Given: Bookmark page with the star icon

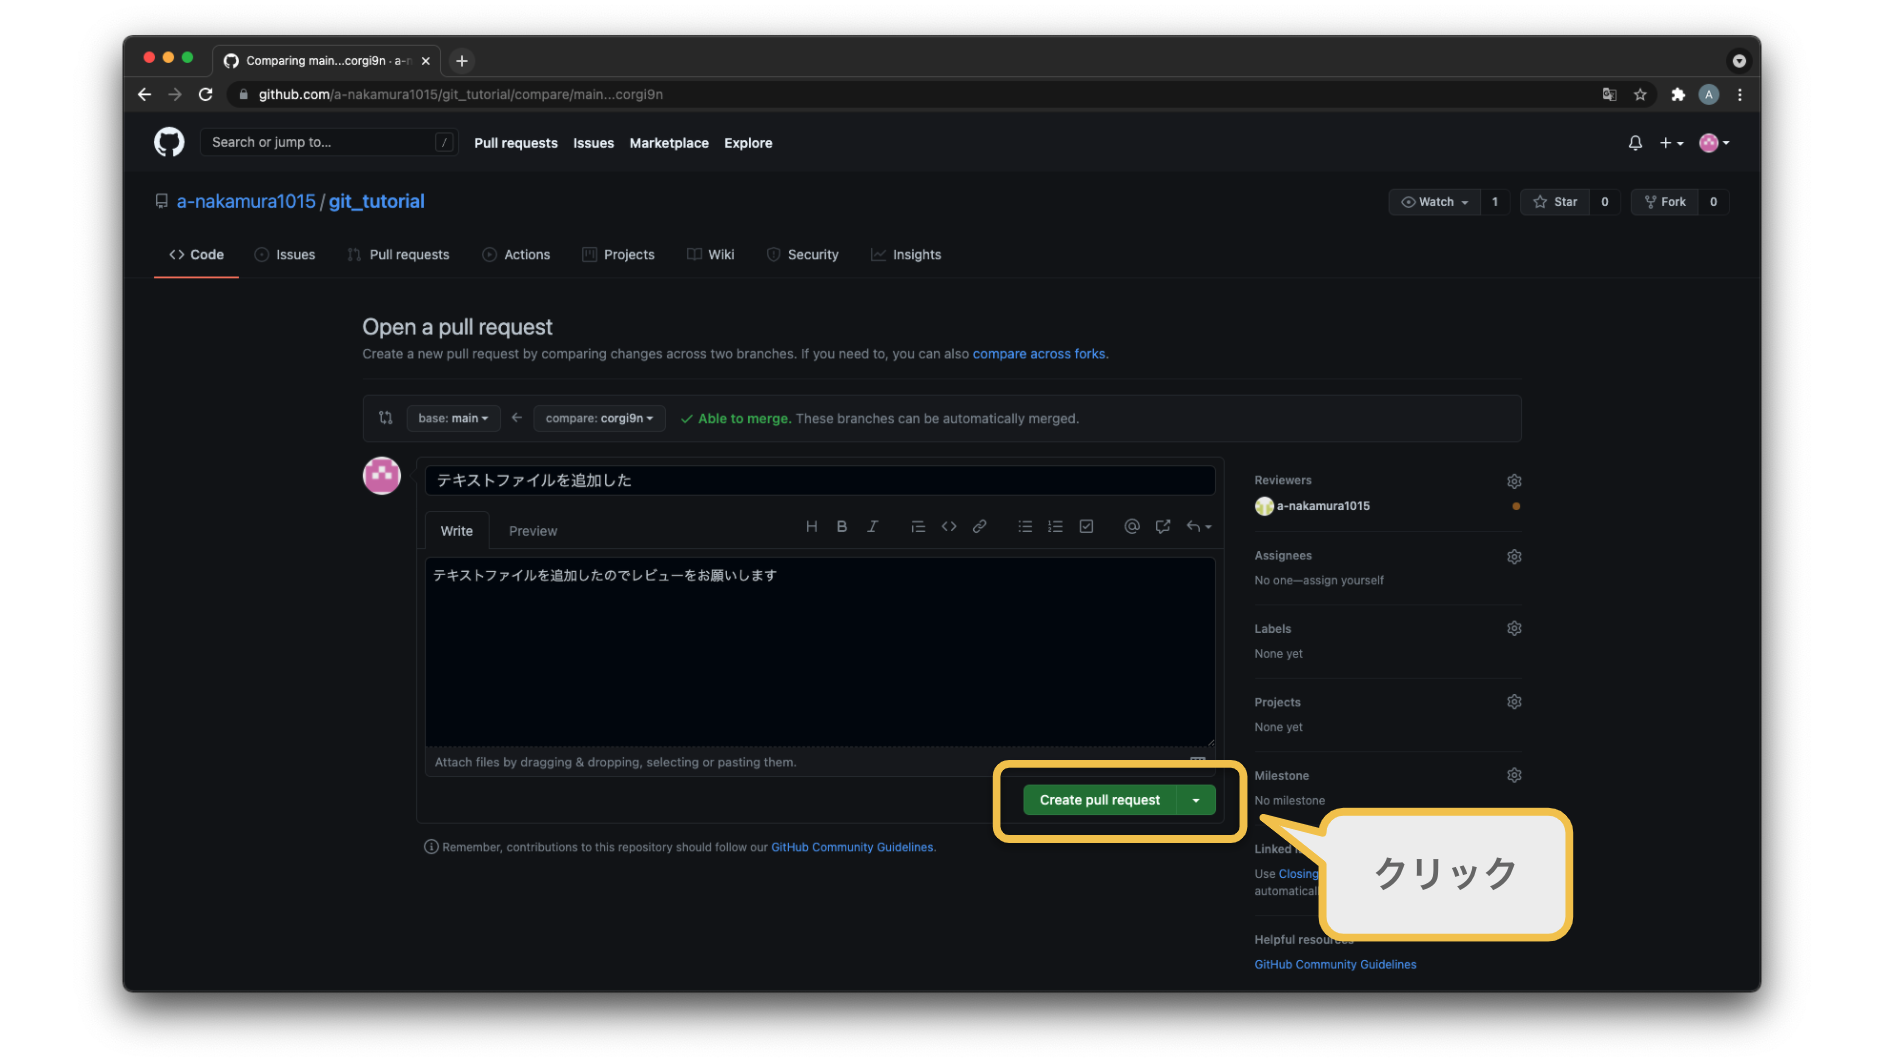Looking at the screenshot, I should [x=1640, y=94].
